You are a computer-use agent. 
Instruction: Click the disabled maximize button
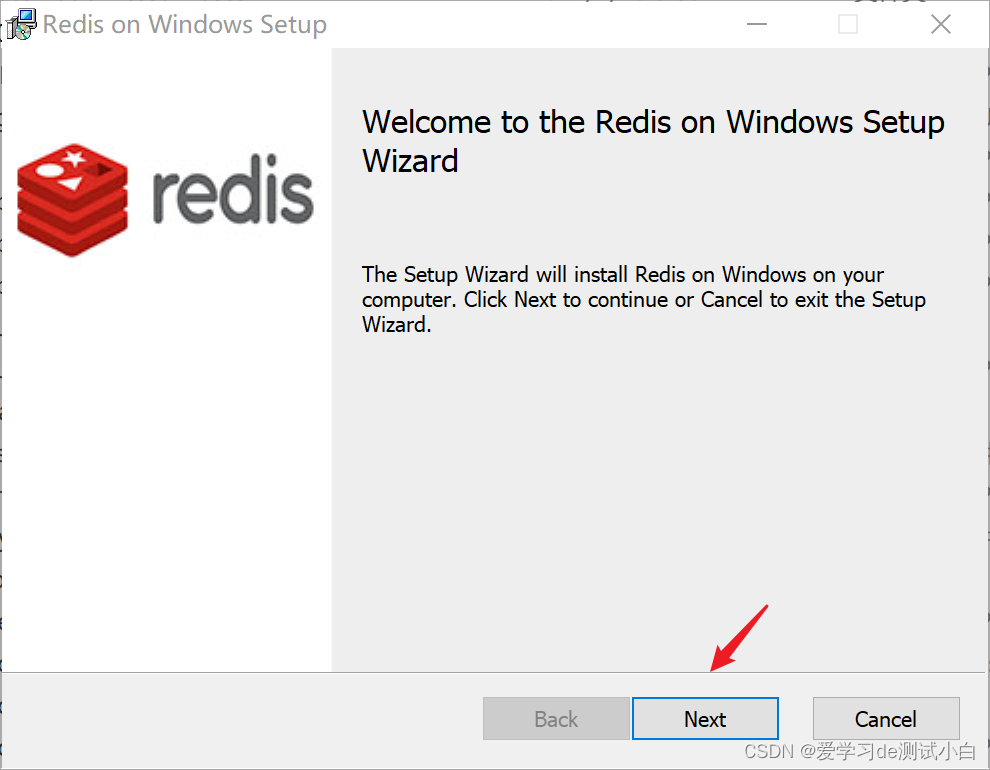click(x=848, y=25)
